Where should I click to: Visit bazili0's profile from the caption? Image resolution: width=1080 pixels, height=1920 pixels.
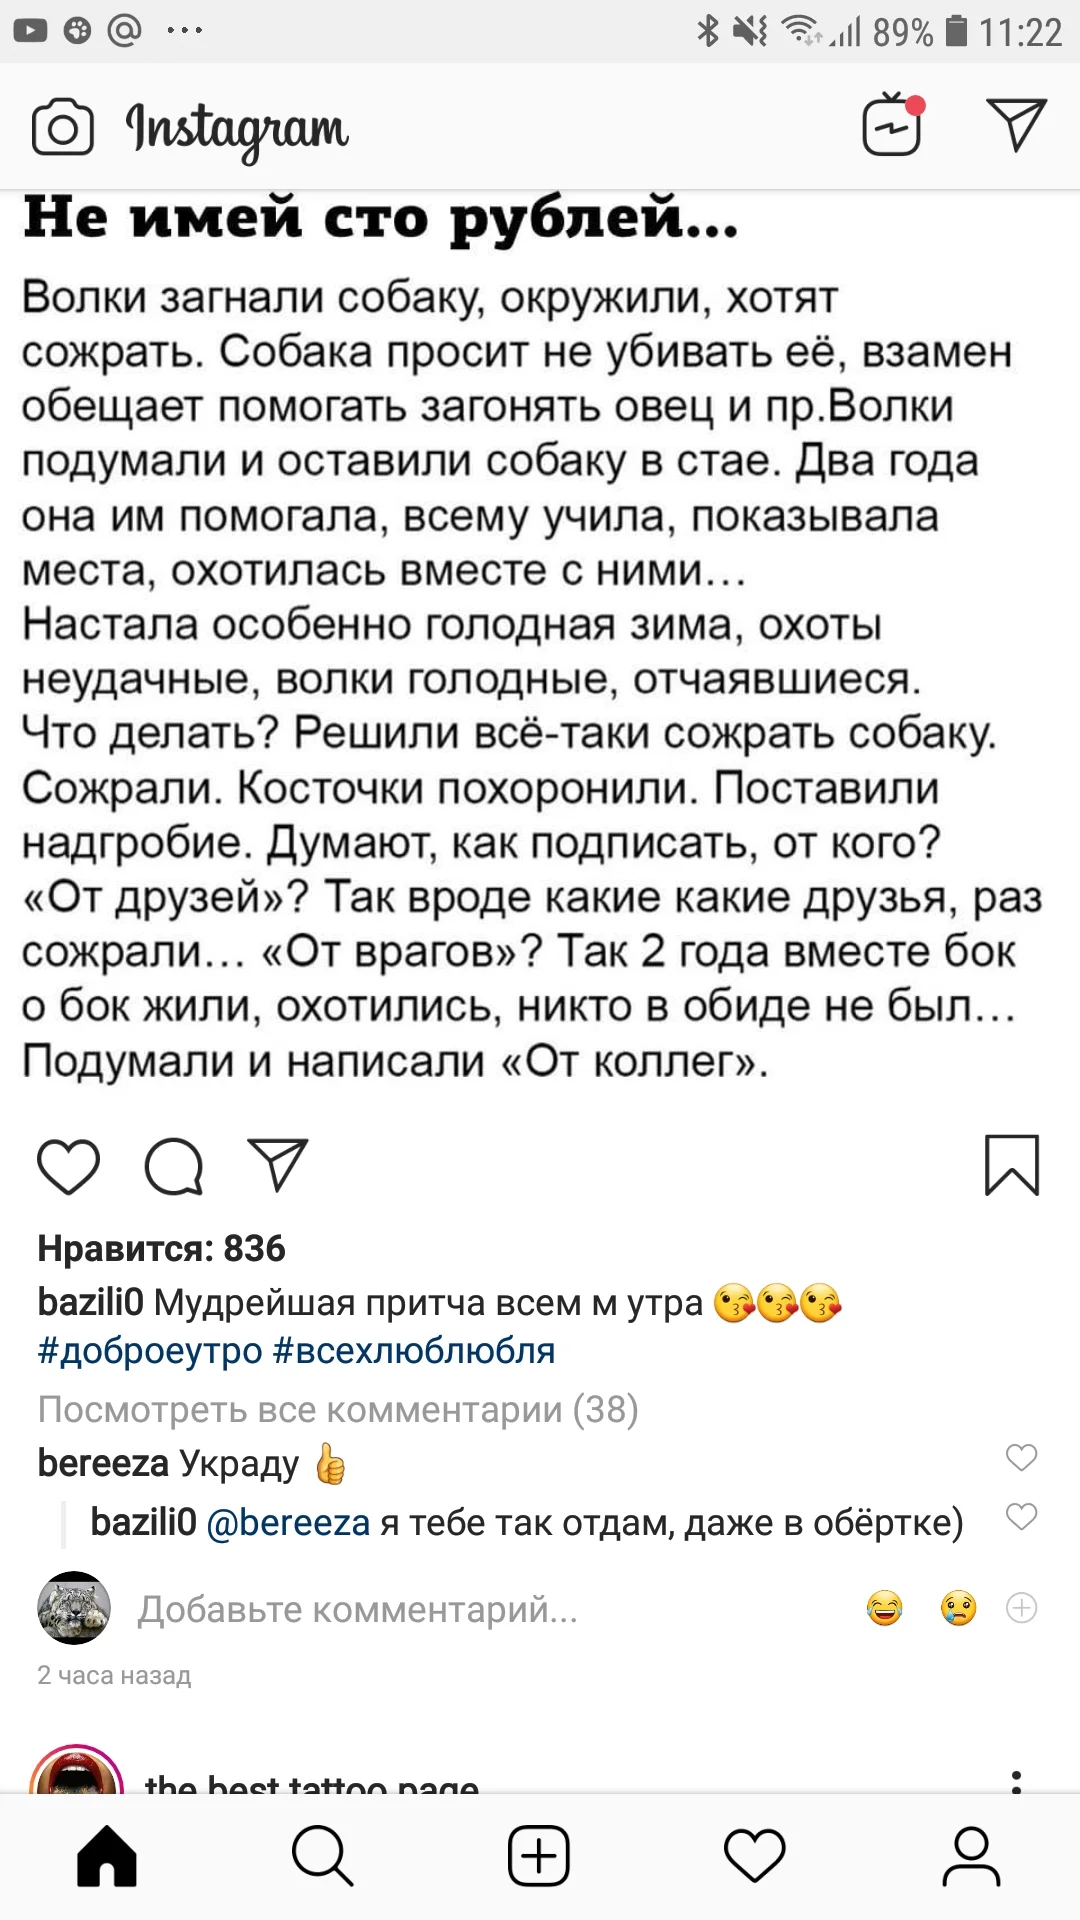pos(90,1302)
